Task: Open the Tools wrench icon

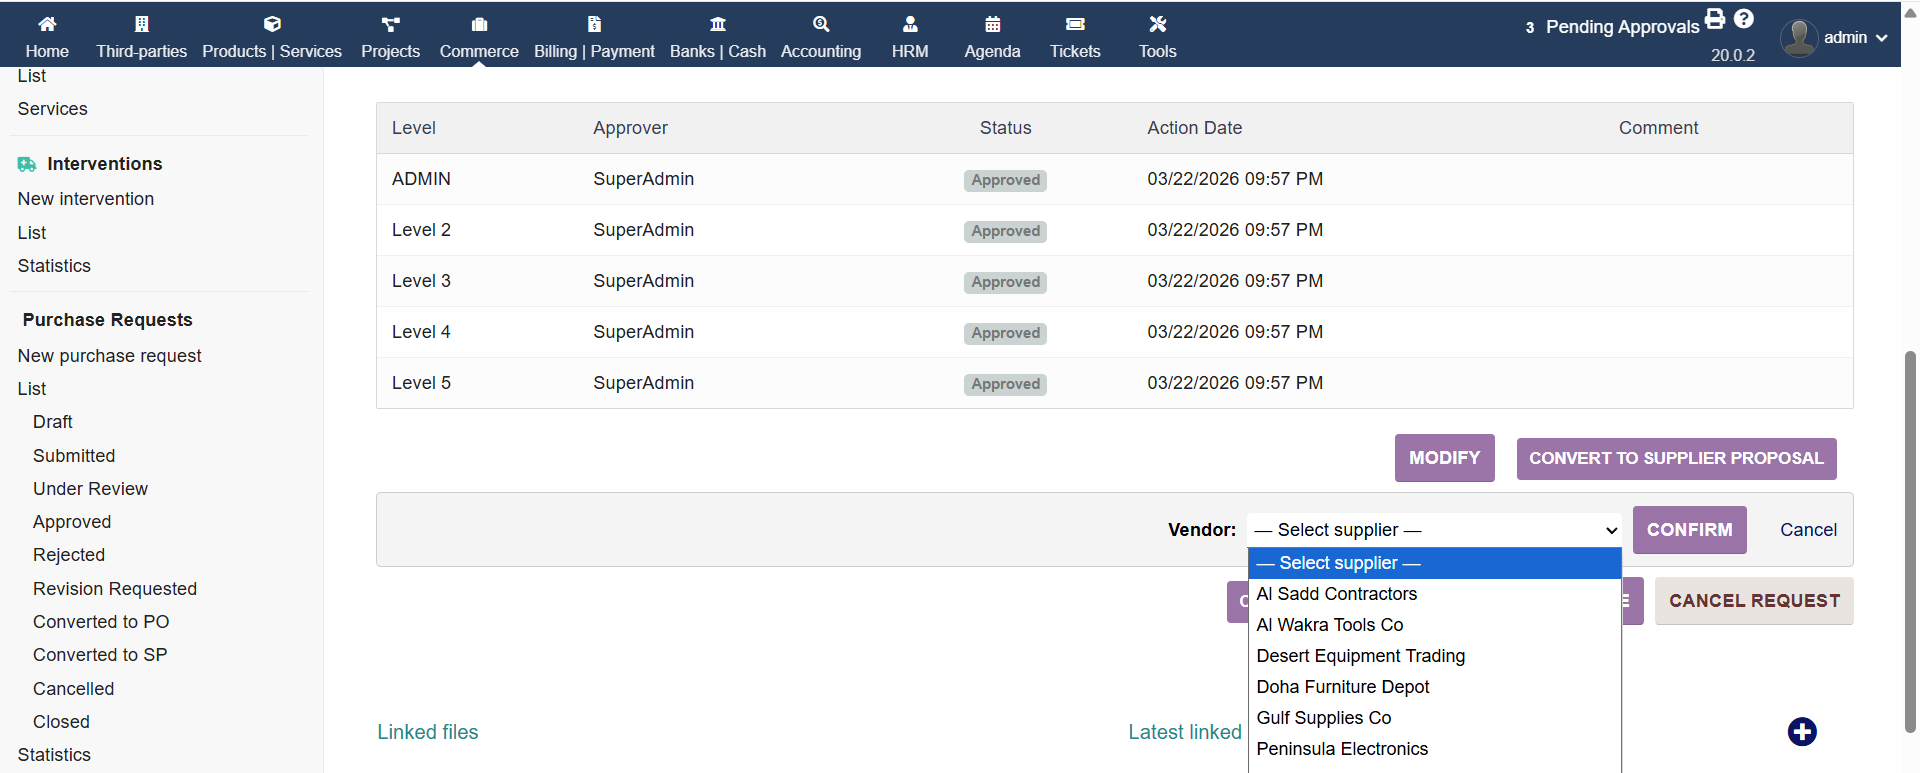Action: point(1157,24)
